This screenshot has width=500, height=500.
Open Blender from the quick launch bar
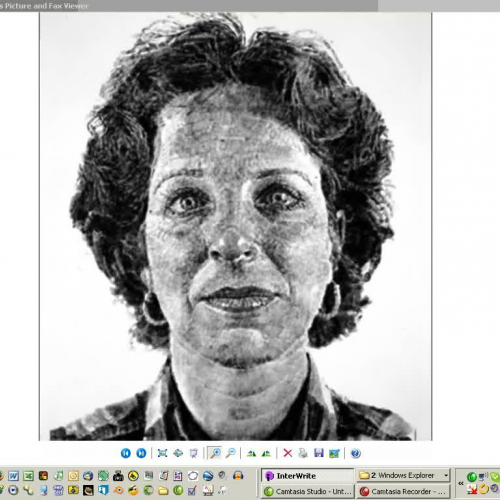(x=118, y=490)
